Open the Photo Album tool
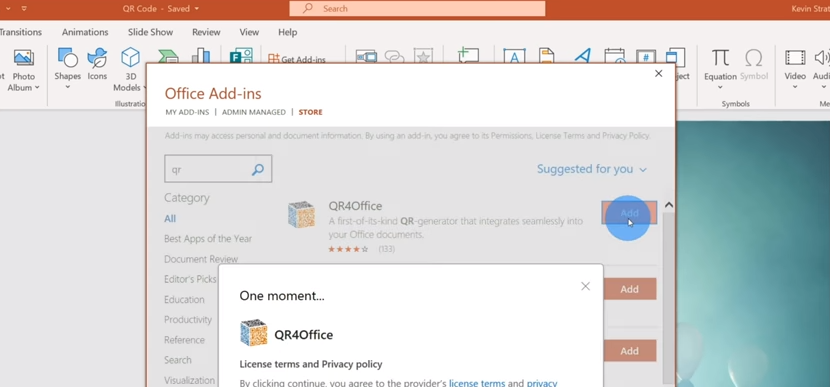 (x=23, y=70)
